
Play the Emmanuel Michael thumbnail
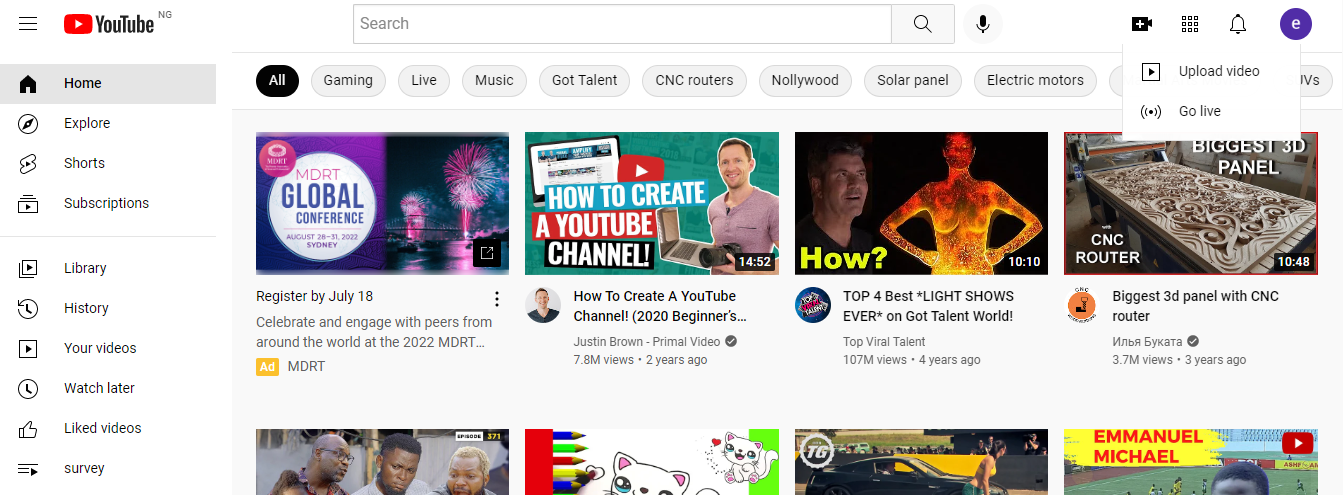tap(1191, 462)
